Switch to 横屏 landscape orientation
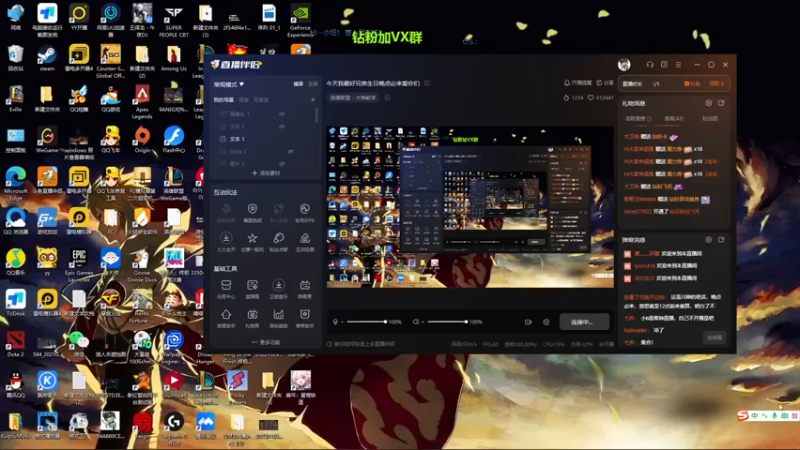Screen dimensions: 800x450 [x=298, y=84]
